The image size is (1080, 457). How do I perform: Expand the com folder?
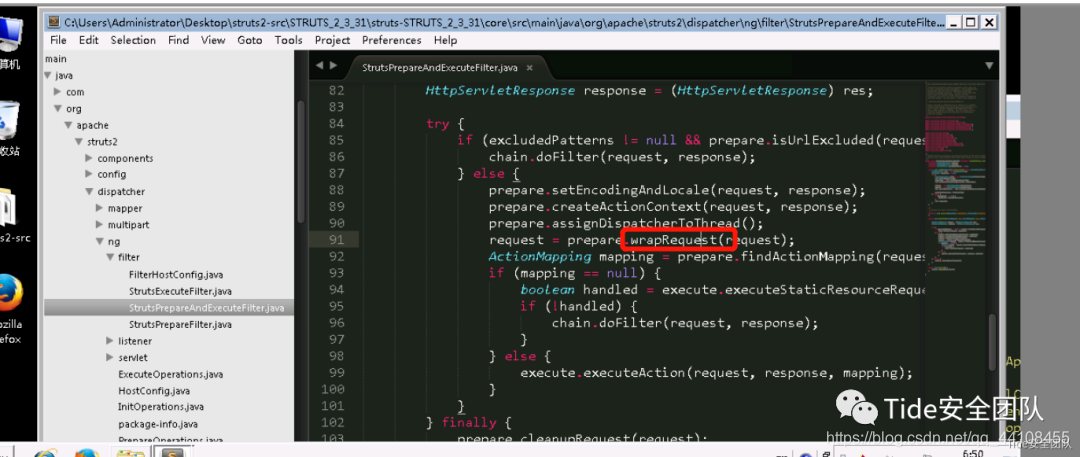coord(58,92)
